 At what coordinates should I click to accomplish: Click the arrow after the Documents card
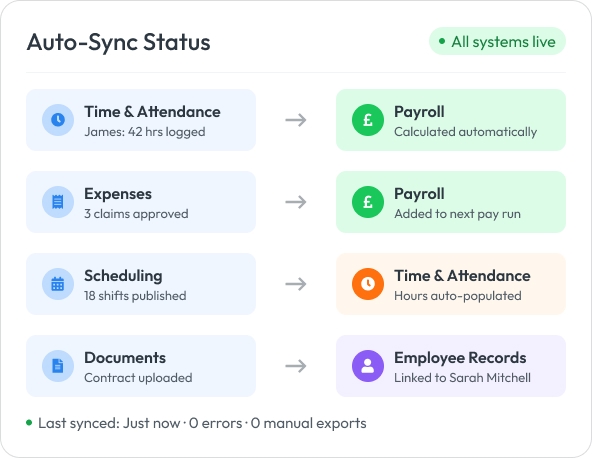click(x=296, y=366)
